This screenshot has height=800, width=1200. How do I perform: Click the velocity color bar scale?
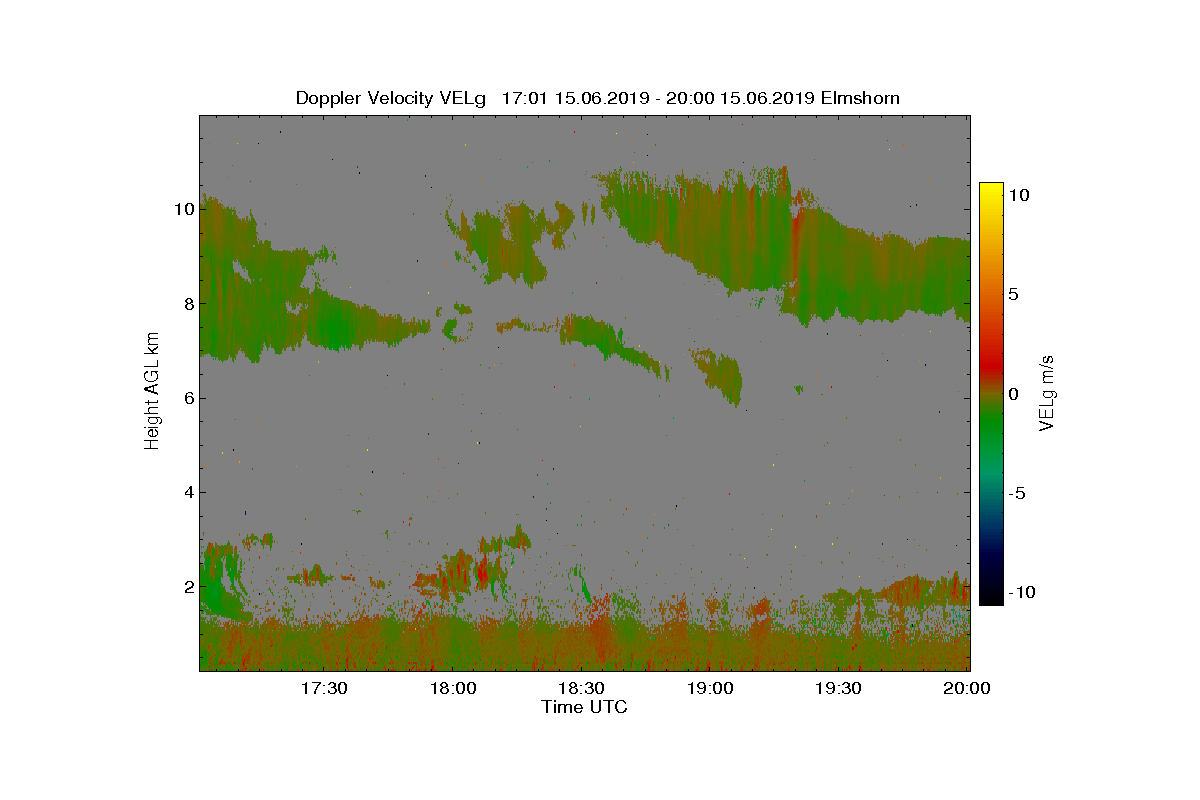pos(991,394)
